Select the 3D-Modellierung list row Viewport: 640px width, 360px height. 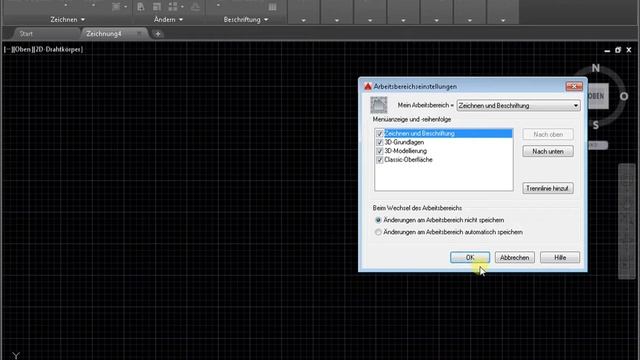click(444, 151)
